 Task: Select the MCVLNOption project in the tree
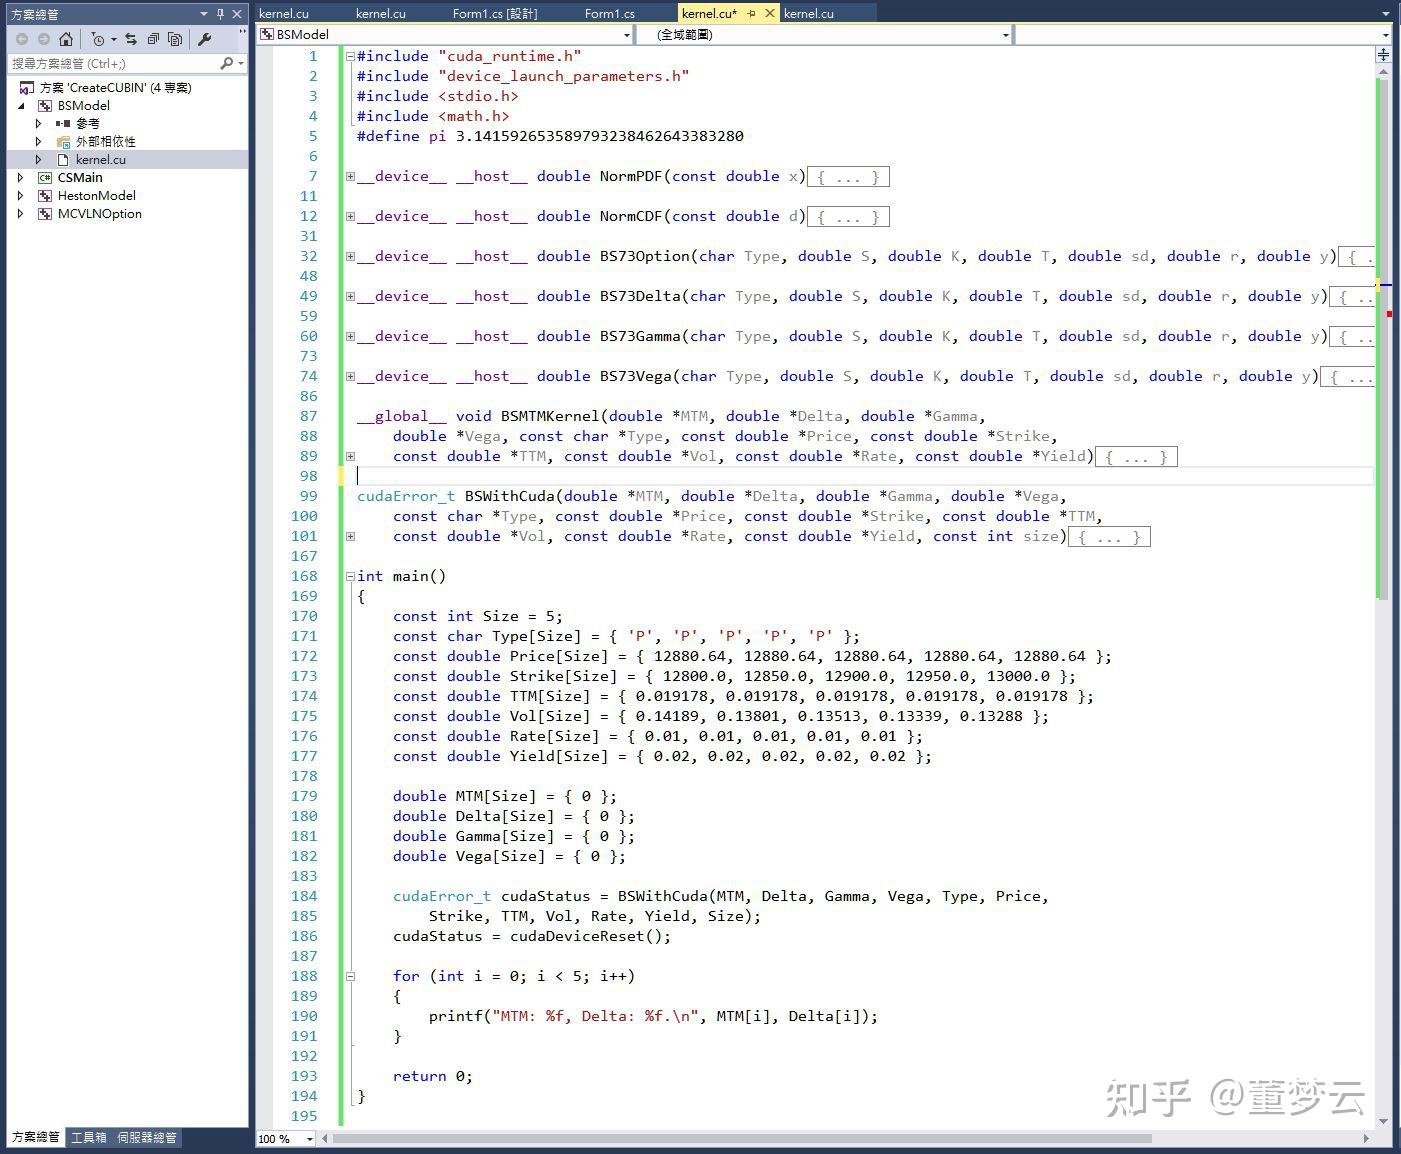(99, 214)
